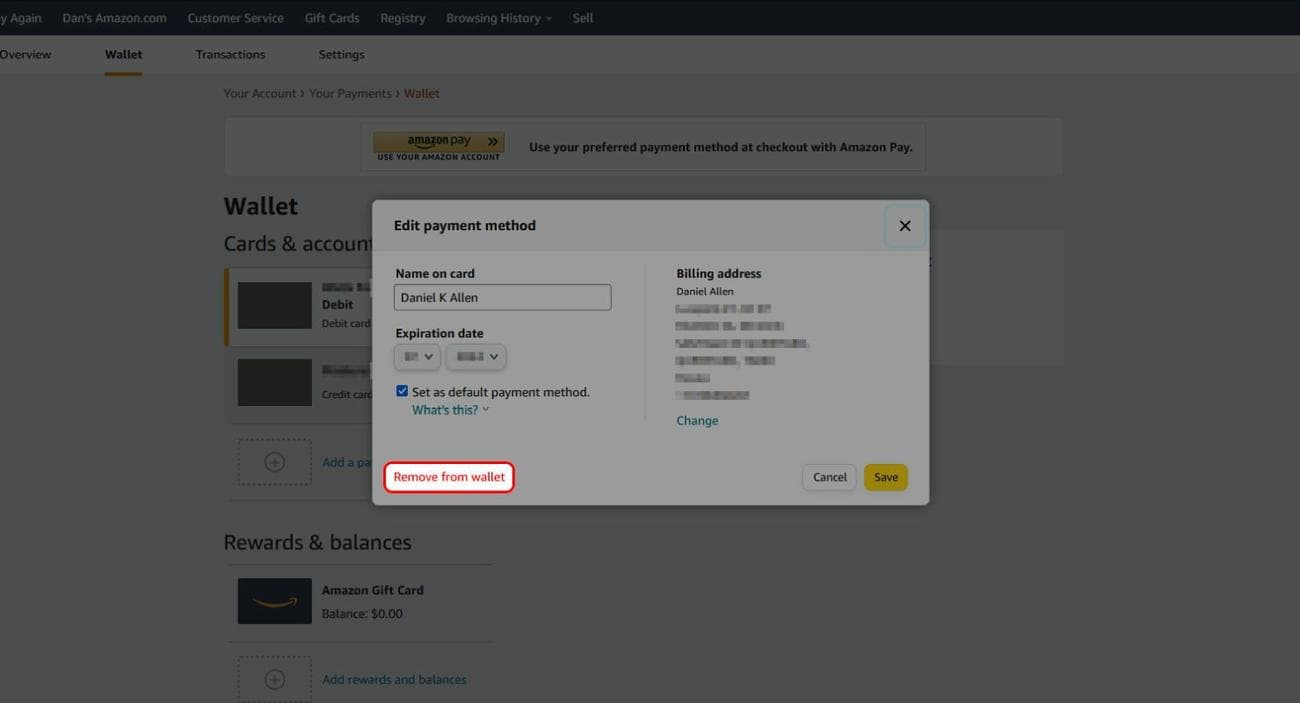Select the Credit card thumbnail
The image size is (1300, 703).
point(274,382)
